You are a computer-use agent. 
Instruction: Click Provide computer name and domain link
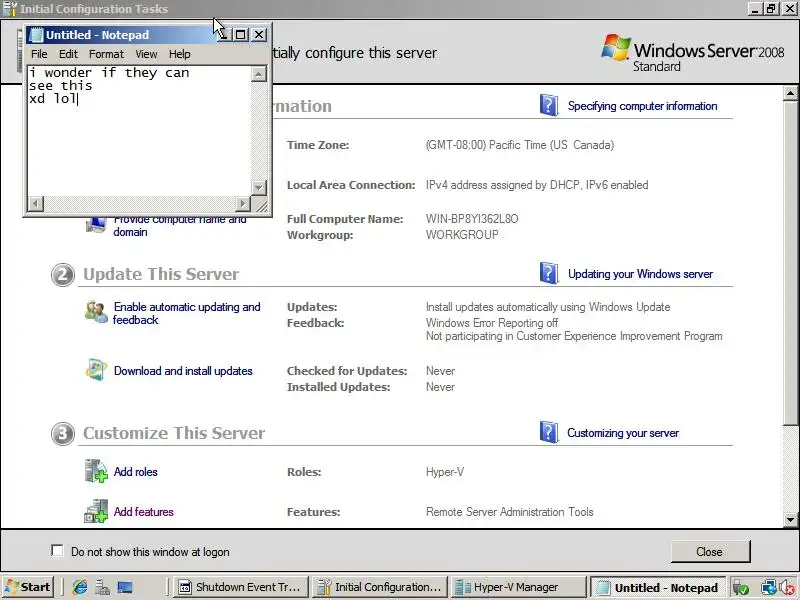pos(180,226)
